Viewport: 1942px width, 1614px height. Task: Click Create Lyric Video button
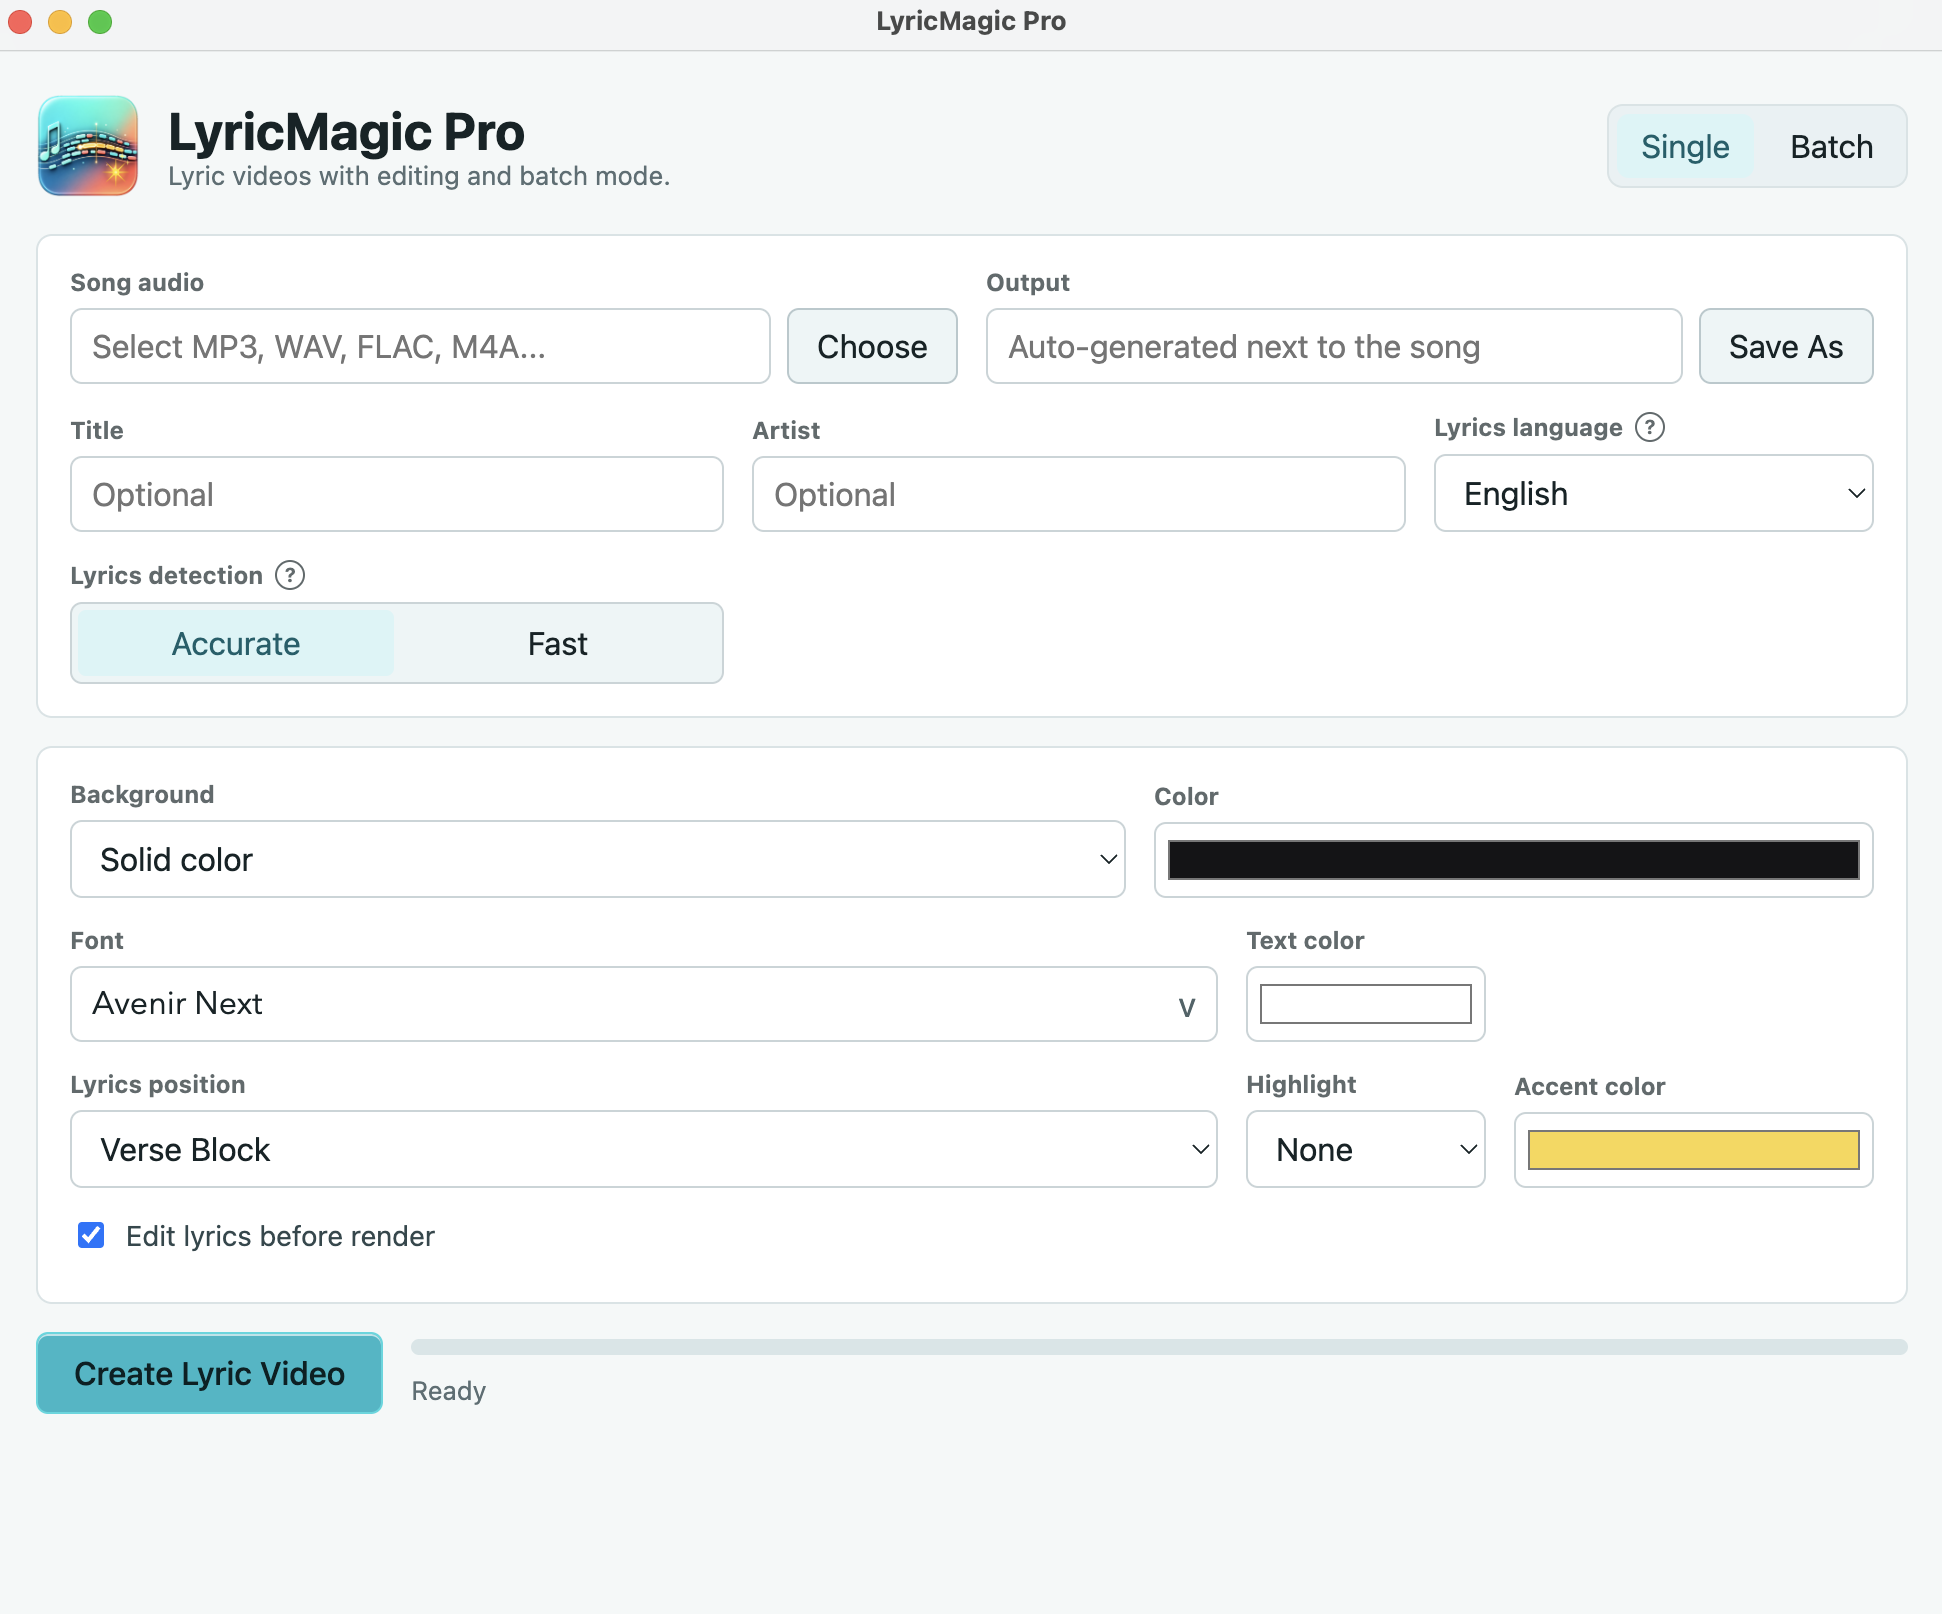tap(210, 1373)
